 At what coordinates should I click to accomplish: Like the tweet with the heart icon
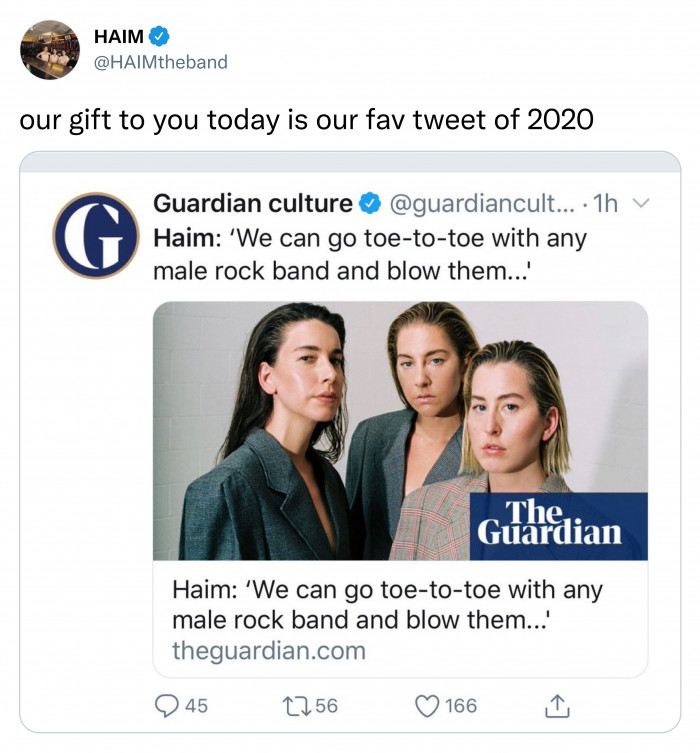[428, 706]
